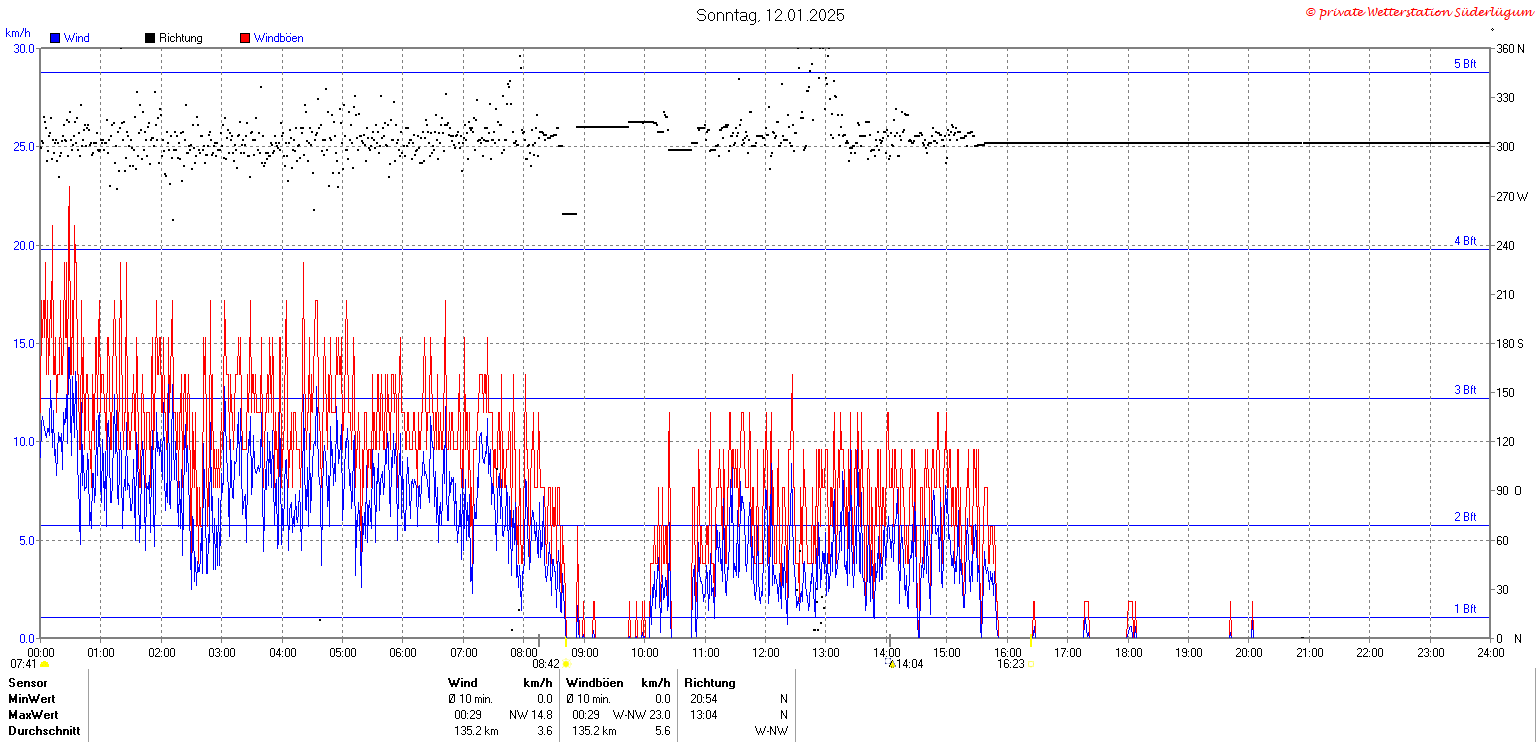The width and height of the screenshot is (1536, 742).
Task: Click the 3 Bft threshold label
Action: [1465, 390]
